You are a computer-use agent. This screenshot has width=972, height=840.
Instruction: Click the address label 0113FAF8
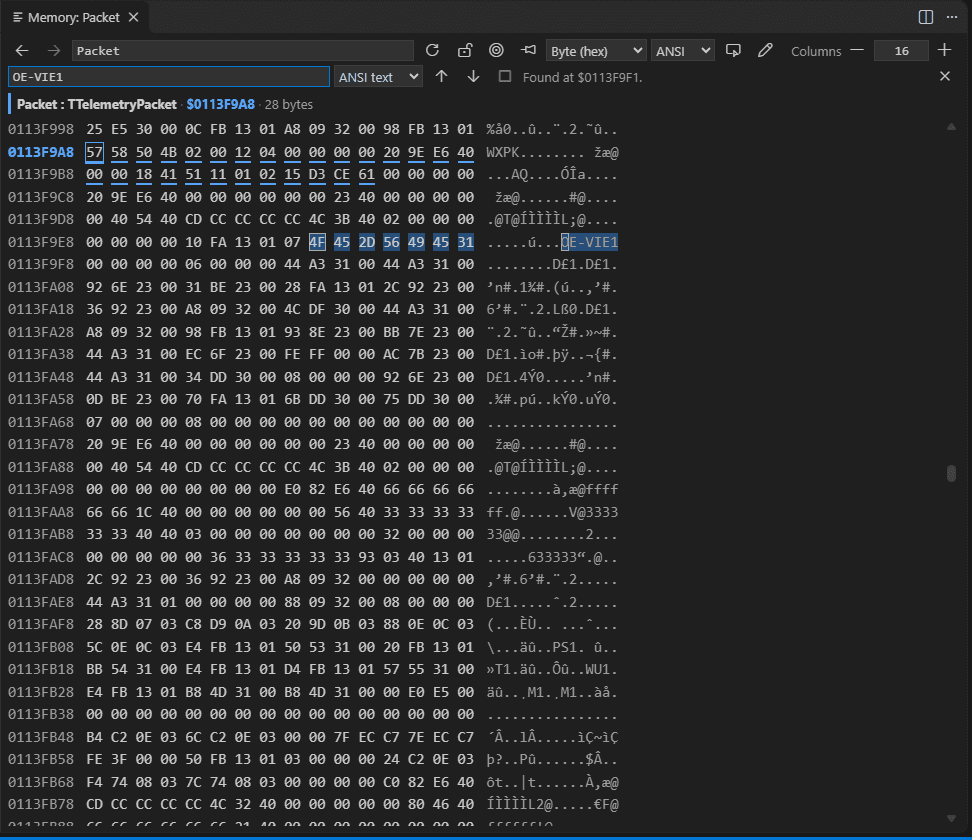(x=41, y=624)
